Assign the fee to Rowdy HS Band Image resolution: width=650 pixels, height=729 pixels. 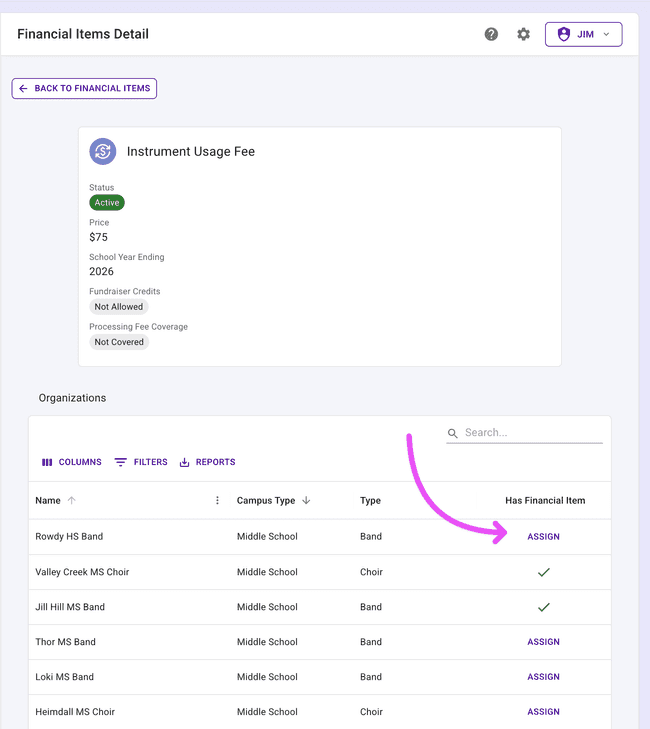(x=543, y=537)
